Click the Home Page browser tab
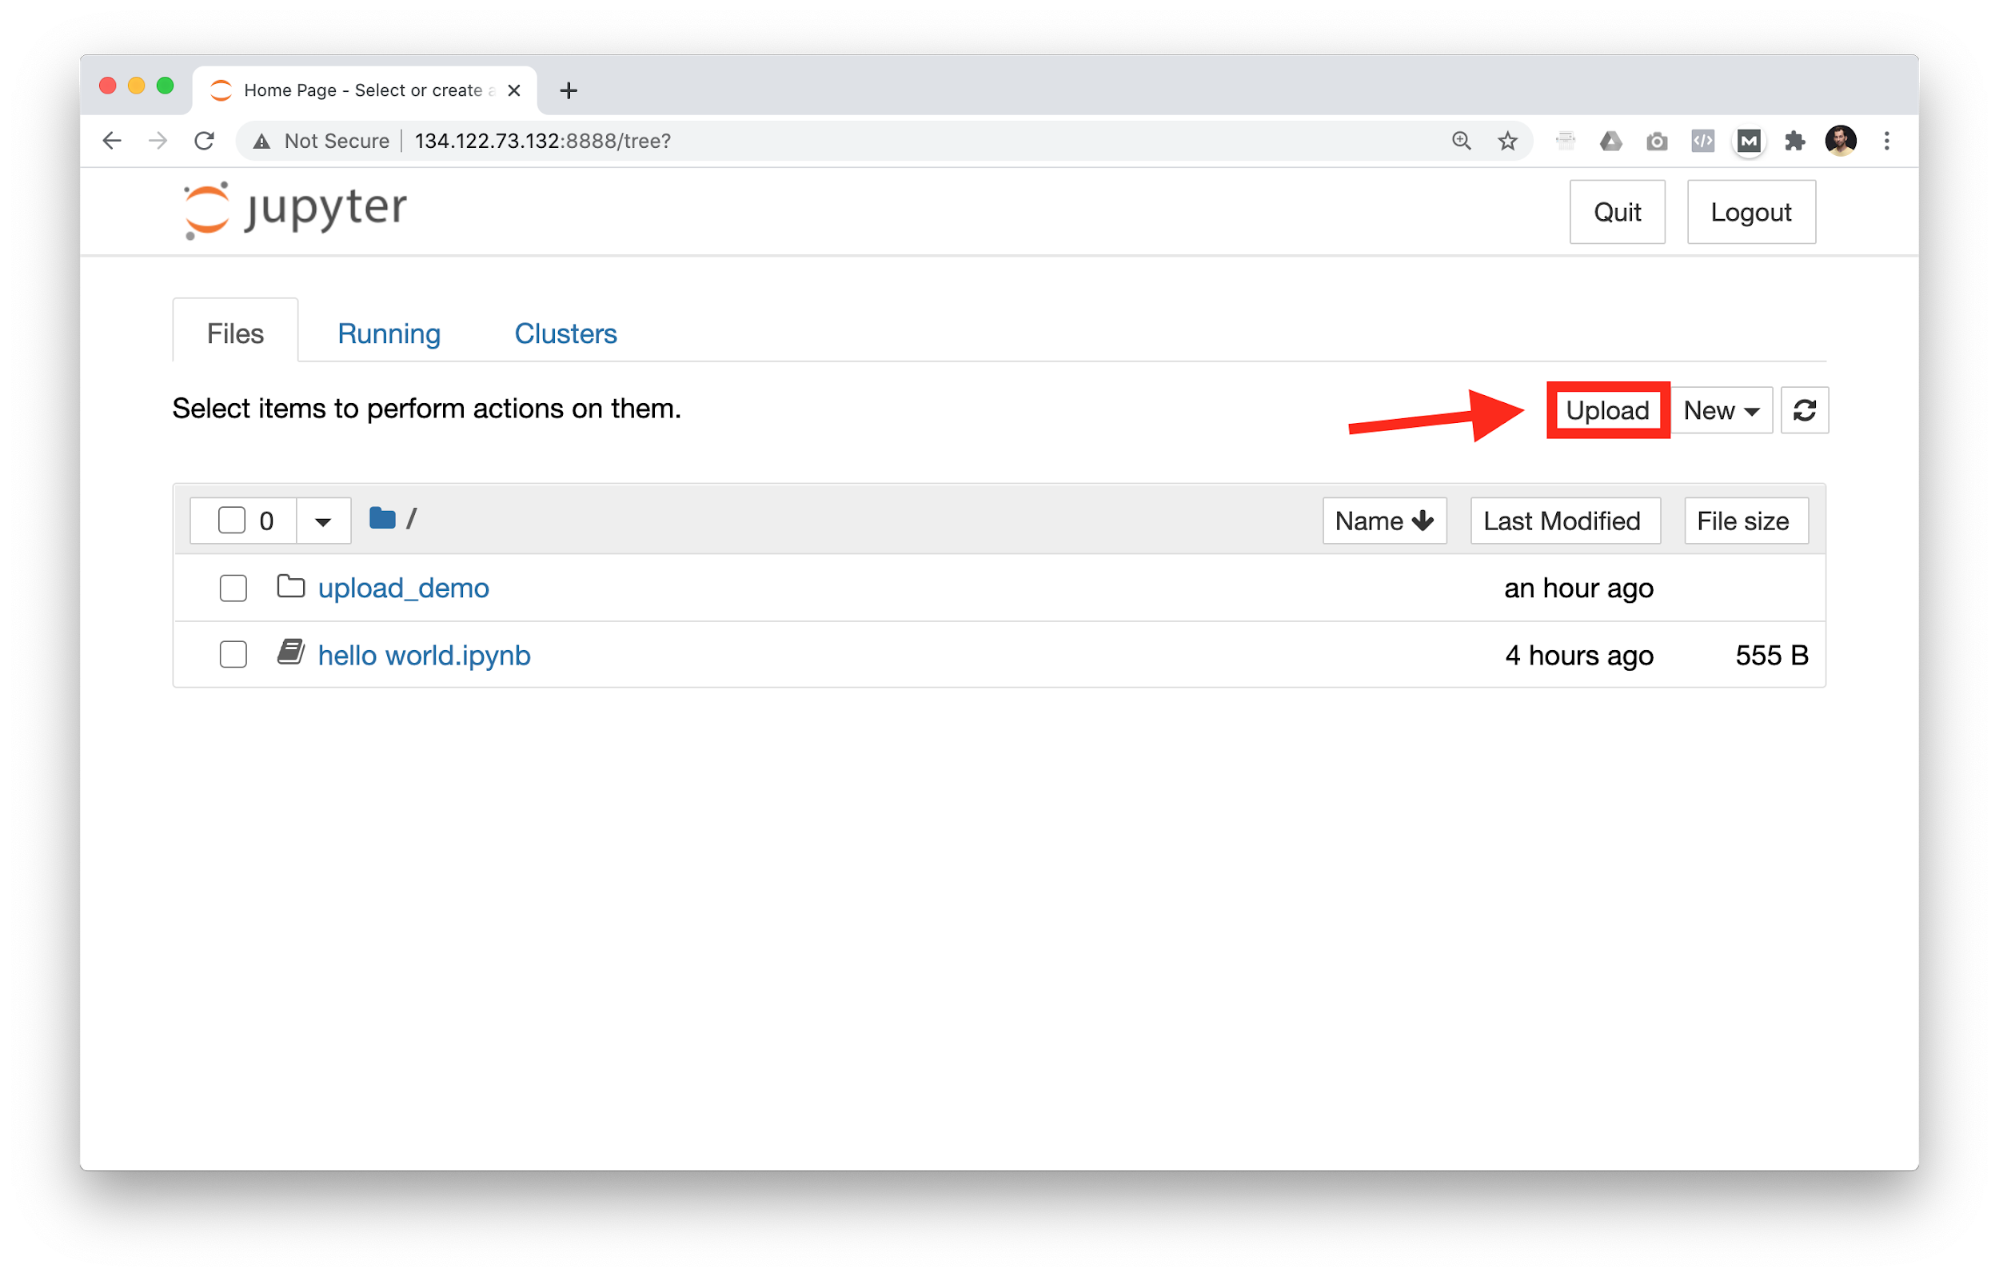This screenshot has width=1999, height=1277. (364, 90)
